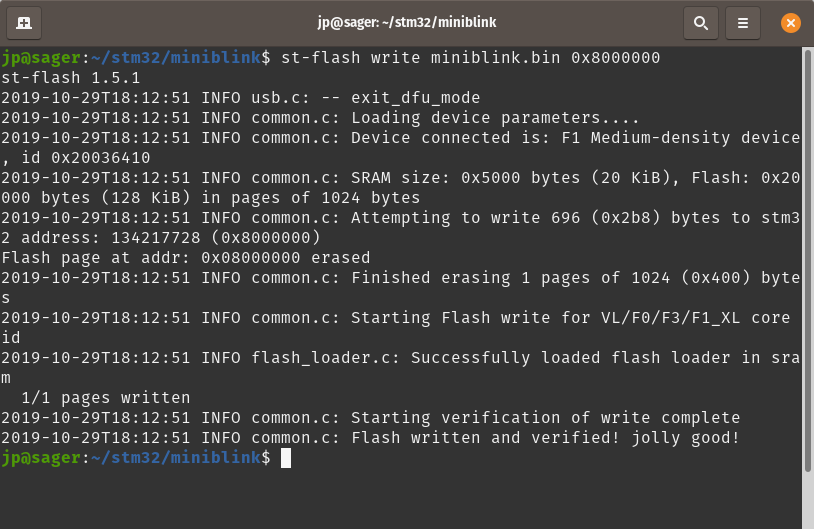Place cursor at the blinking prompt block
The image size is (814, 529).
(x=286, y=458)
